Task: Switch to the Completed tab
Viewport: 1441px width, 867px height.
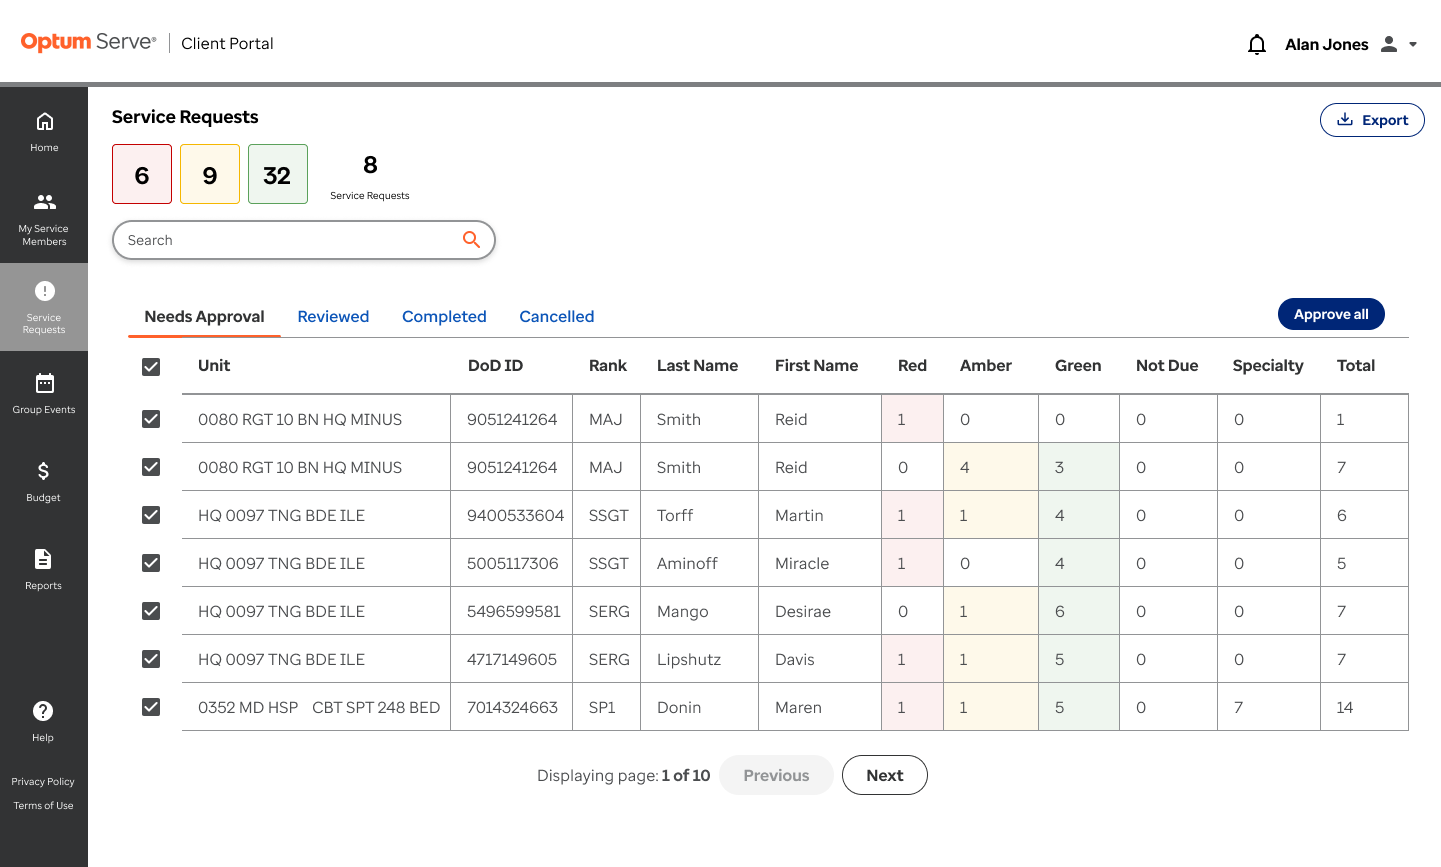Action: pos(444,316)
